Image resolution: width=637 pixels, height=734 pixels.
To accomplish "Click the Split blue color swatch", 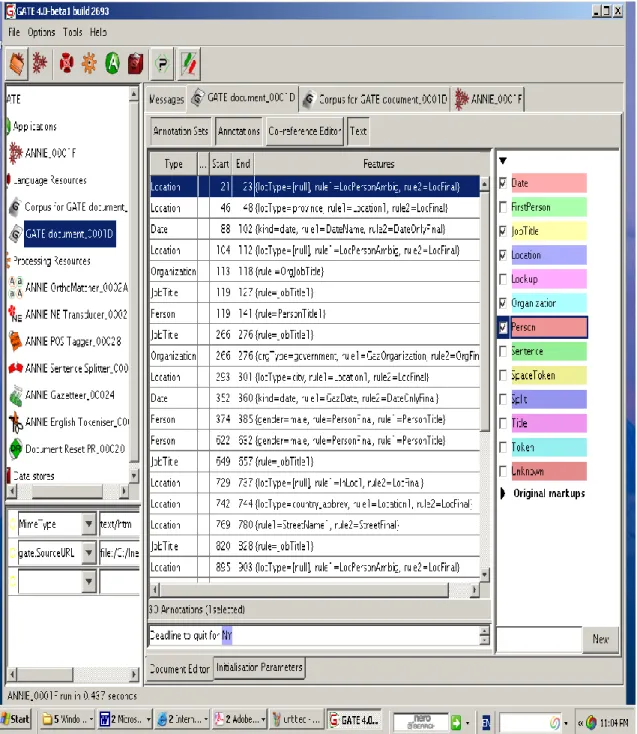I will [549, 399].
